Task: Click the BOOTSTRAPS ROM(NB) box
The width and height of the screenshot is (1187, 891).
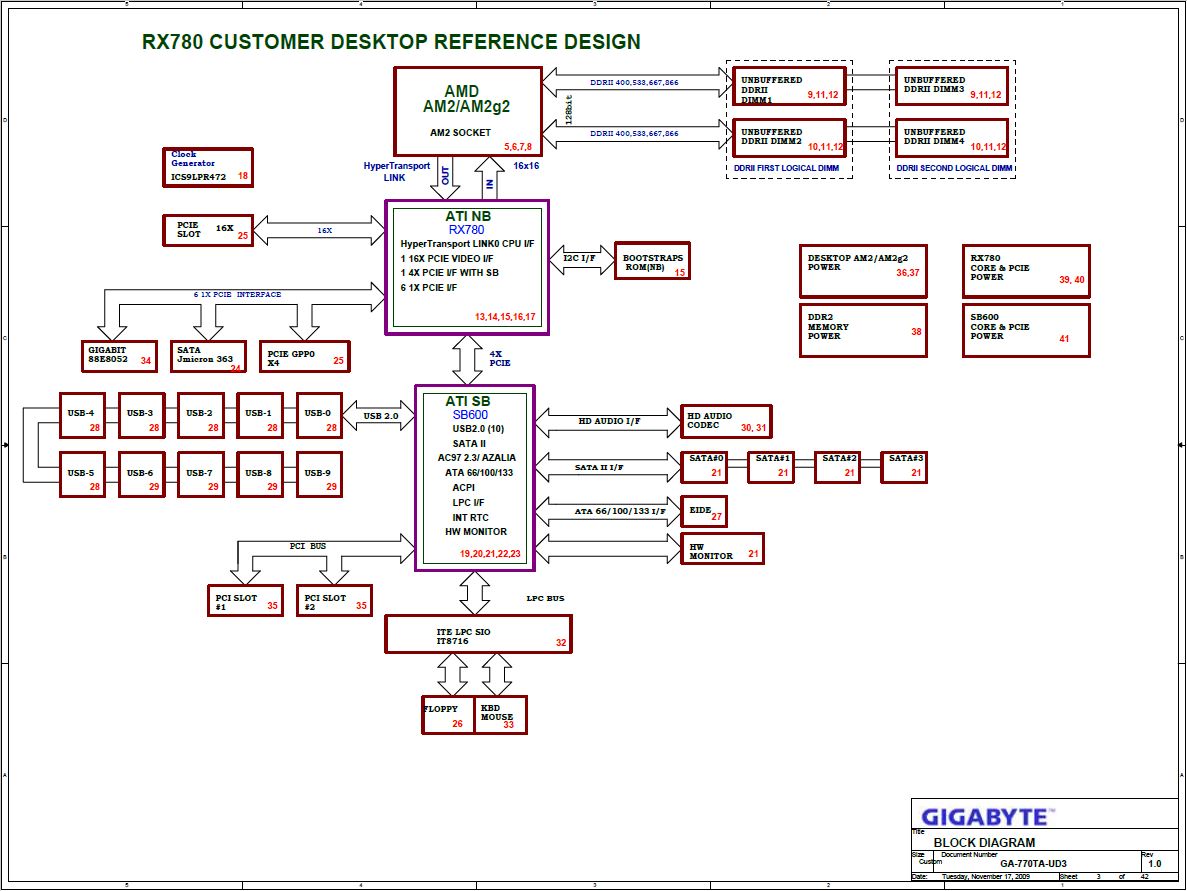Action: (x=653, y=261)
